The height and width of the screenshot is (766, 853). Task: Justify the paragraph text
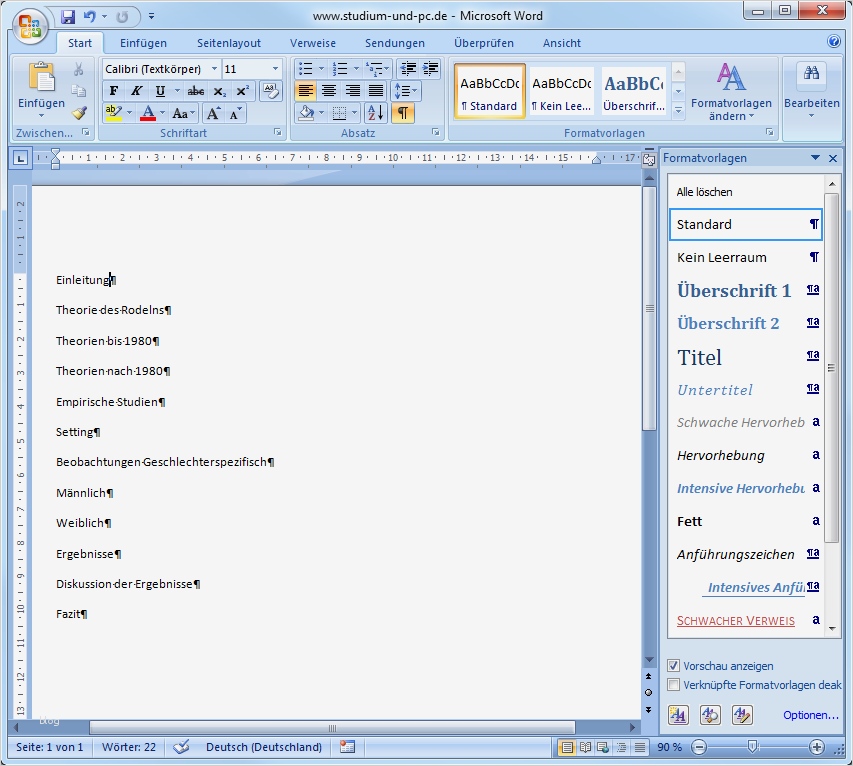pyautogui.click(x=376, y=91)
